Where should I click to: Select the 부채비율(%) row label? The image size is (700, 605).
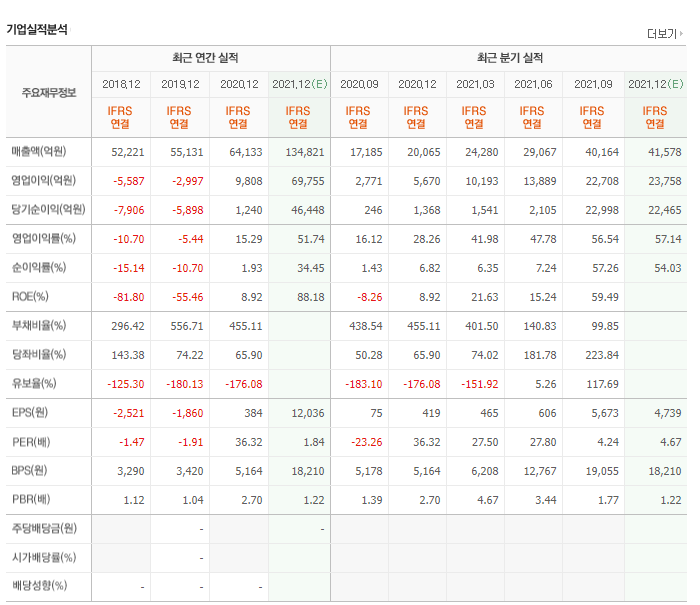click(x=39, y=325)
